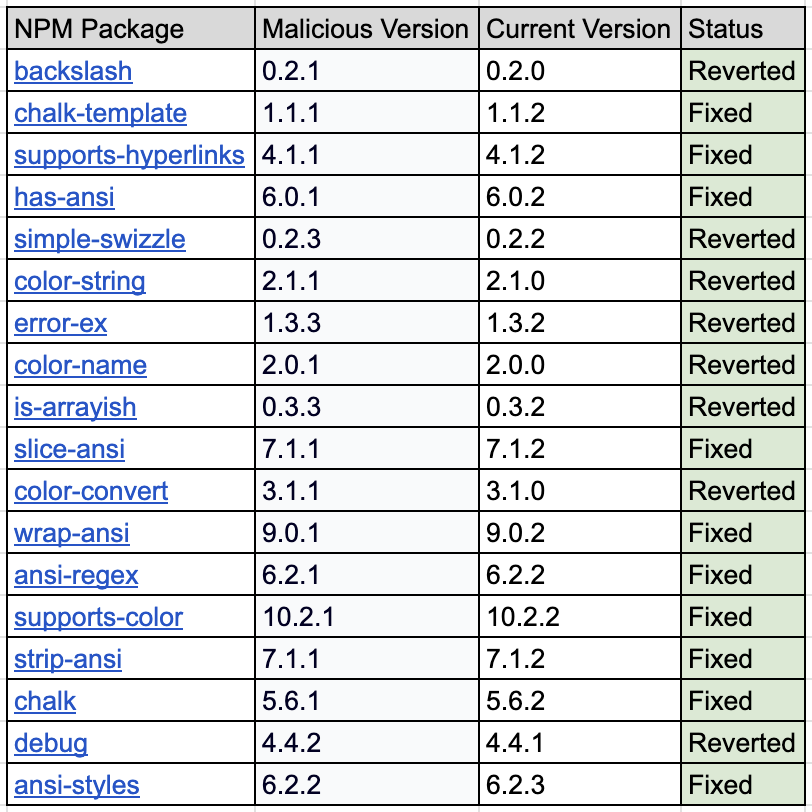This screenshot has width=812, height=812.
Task: Visit the supports-color link
Action: (98, 617)
